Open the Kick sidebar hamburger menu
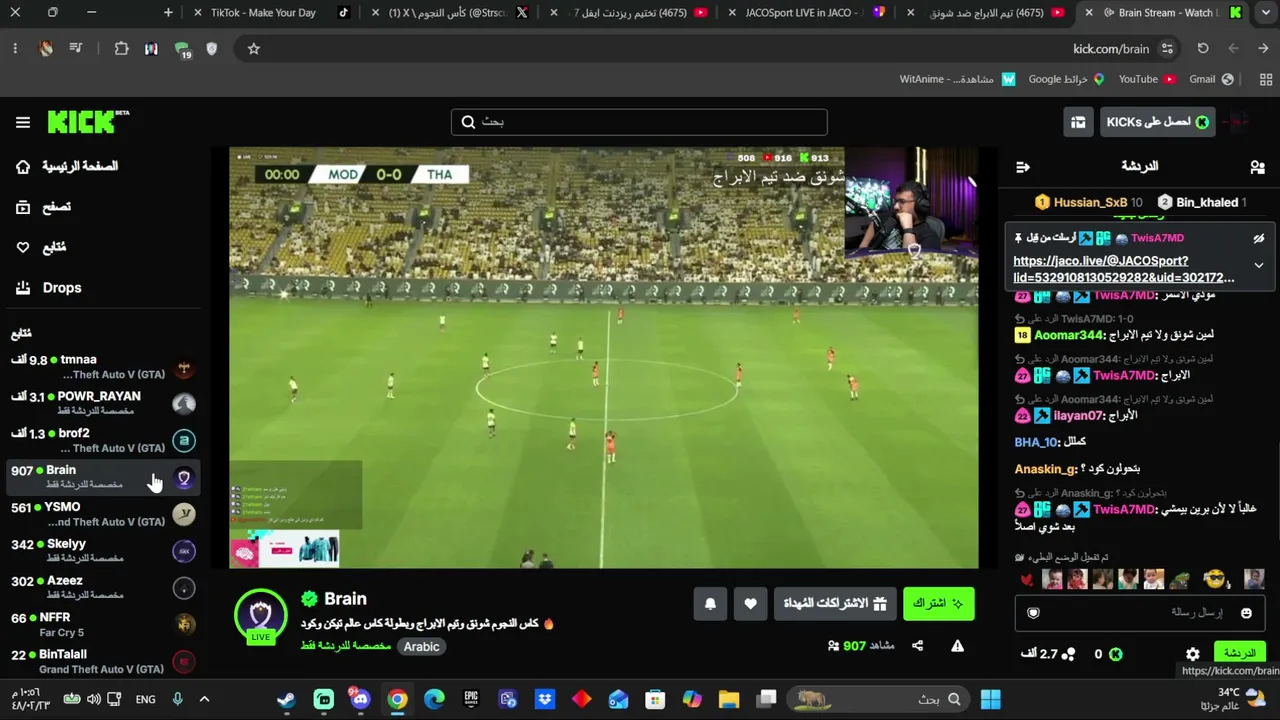Image resolution: width=1280 pixels, height=720 pixels. tap(23, 122)
